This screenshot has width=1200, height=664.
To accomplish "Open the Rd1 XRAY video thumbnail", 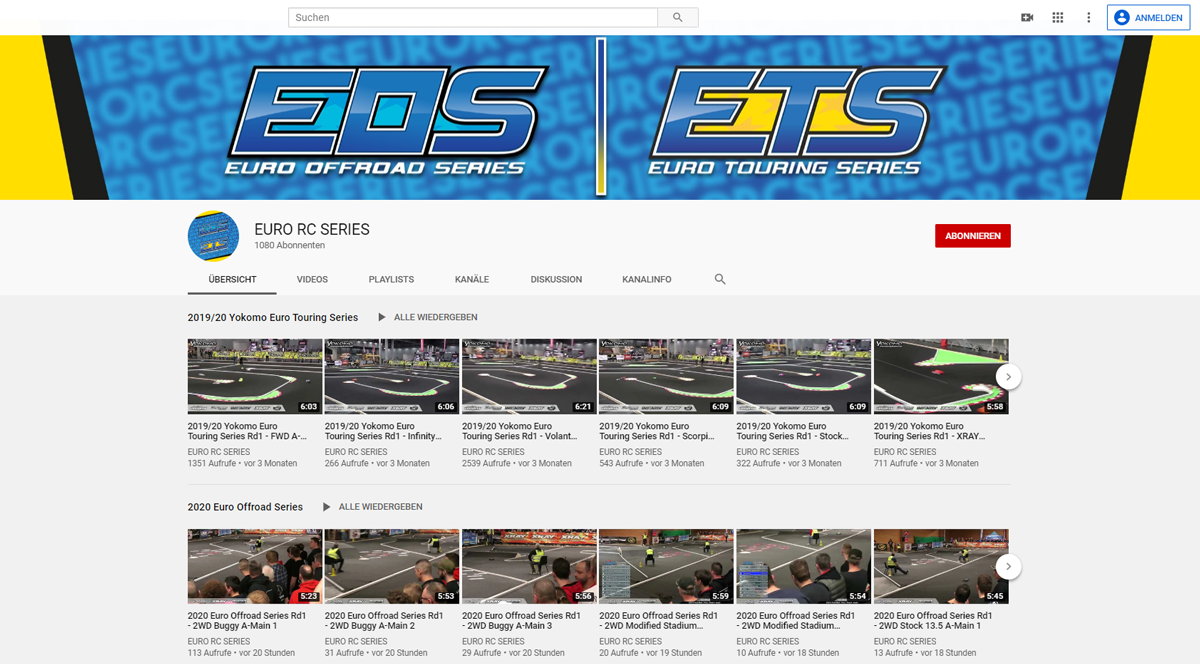I will pos(941,376).
